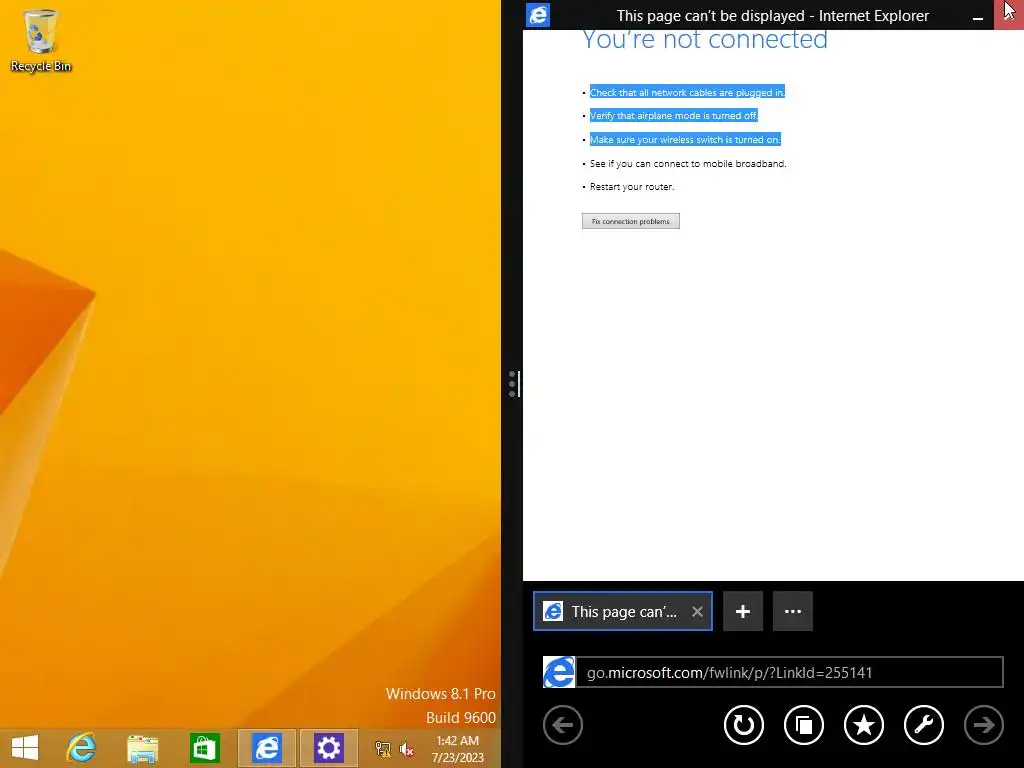Image resolution: width=1024 pixels, height=768 pixels.
Task: Click 'Make sure your wireless switch is turned on.'
Action: pyautogui.click(x=685, y=139)
